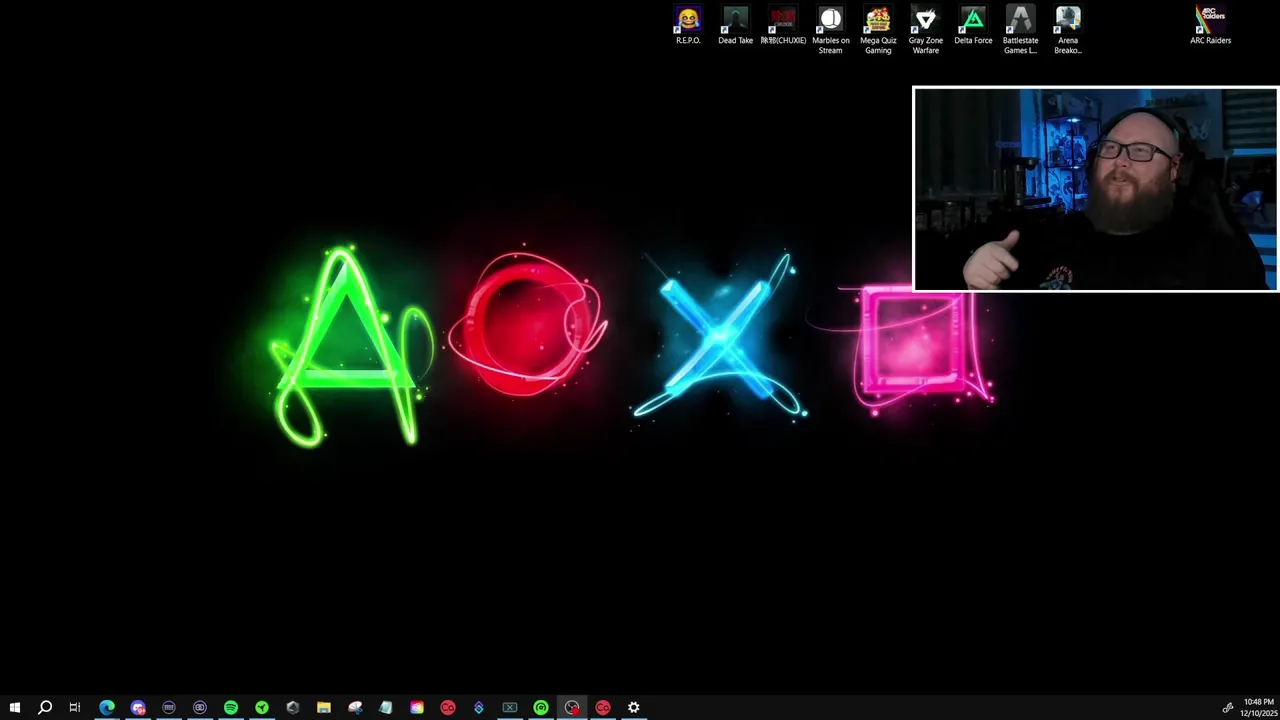This screenshot has height=720, width=1280.
Task: Select the CHUXIE game desktop shortcut
Action: [783, 25]
